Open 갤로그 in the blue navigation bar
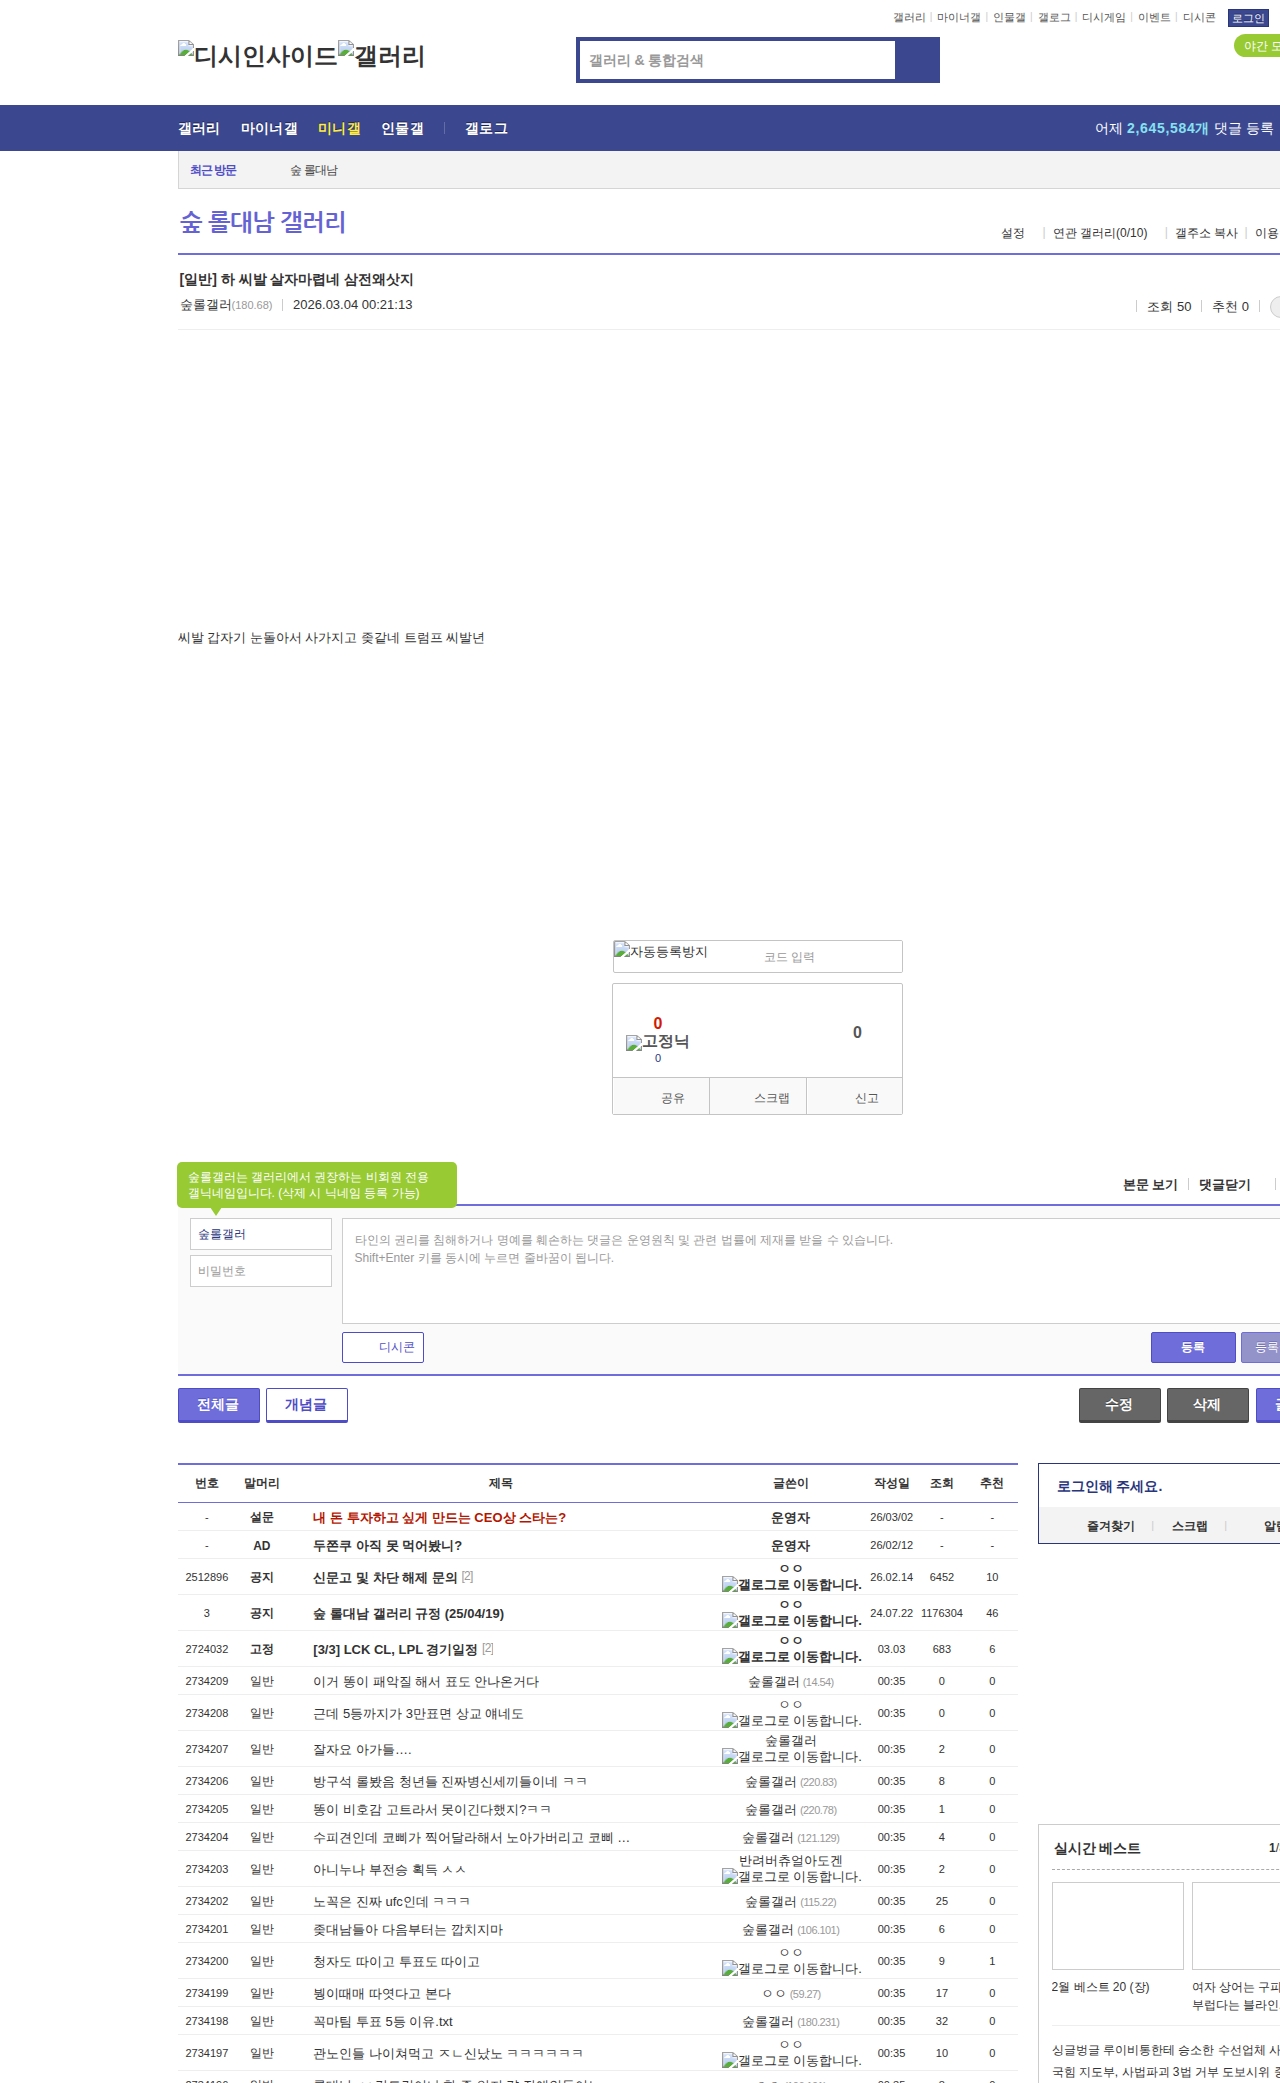Image resolution: width=1280 pixels, height=2083 pixels. [486, 129]
